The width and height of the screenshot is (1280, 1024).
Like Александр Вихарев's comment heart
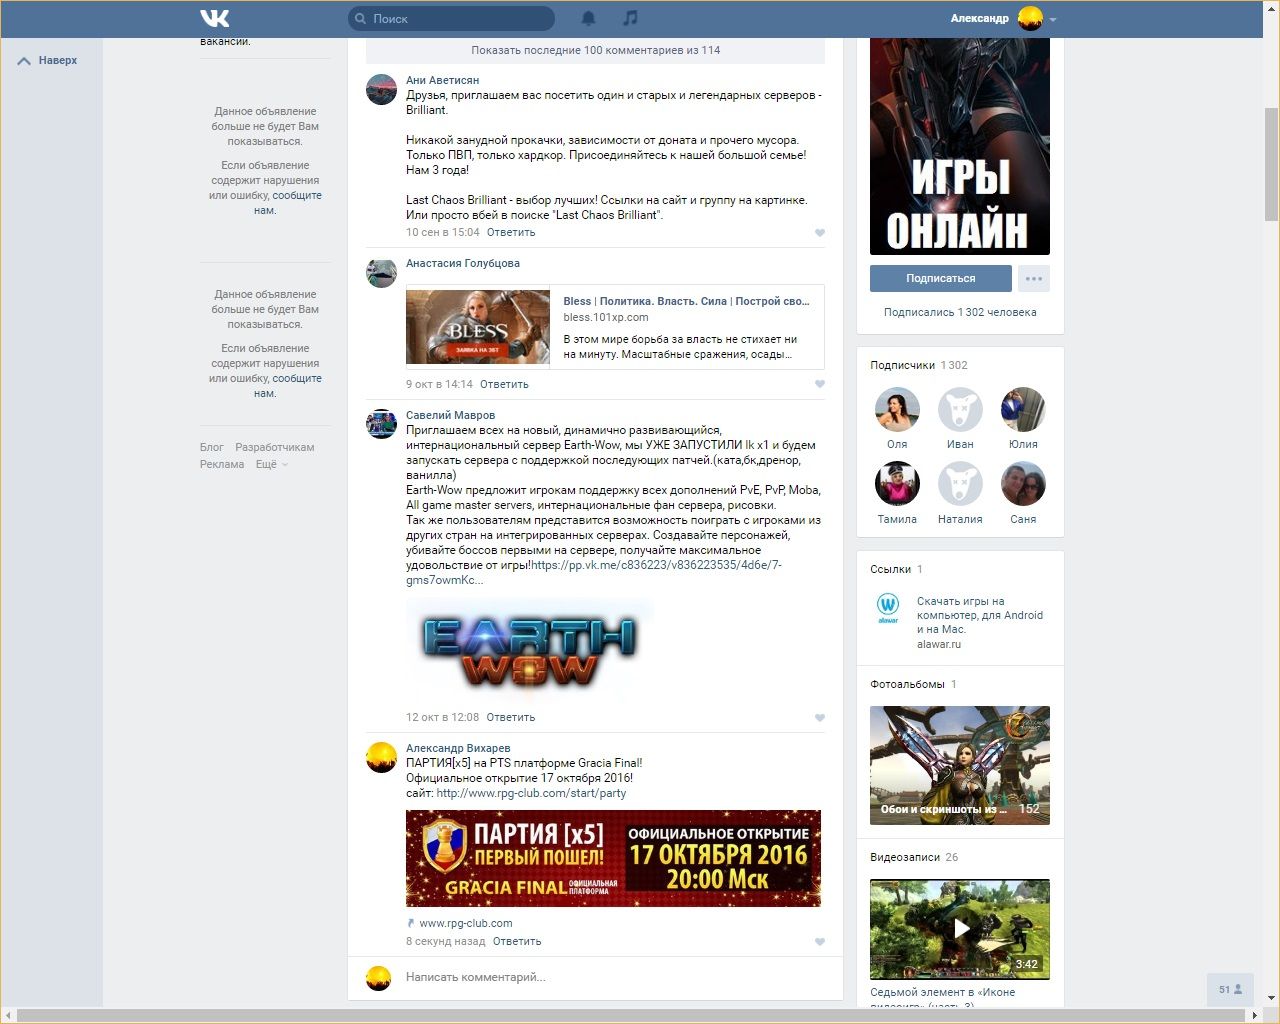820,942
